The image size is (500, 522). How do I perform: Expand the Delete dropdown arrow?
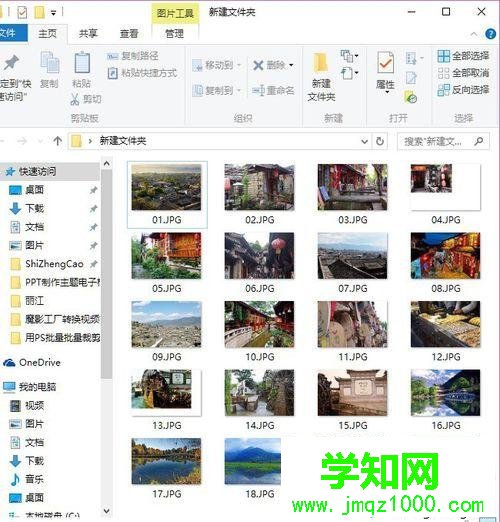(x=291, y=65)
